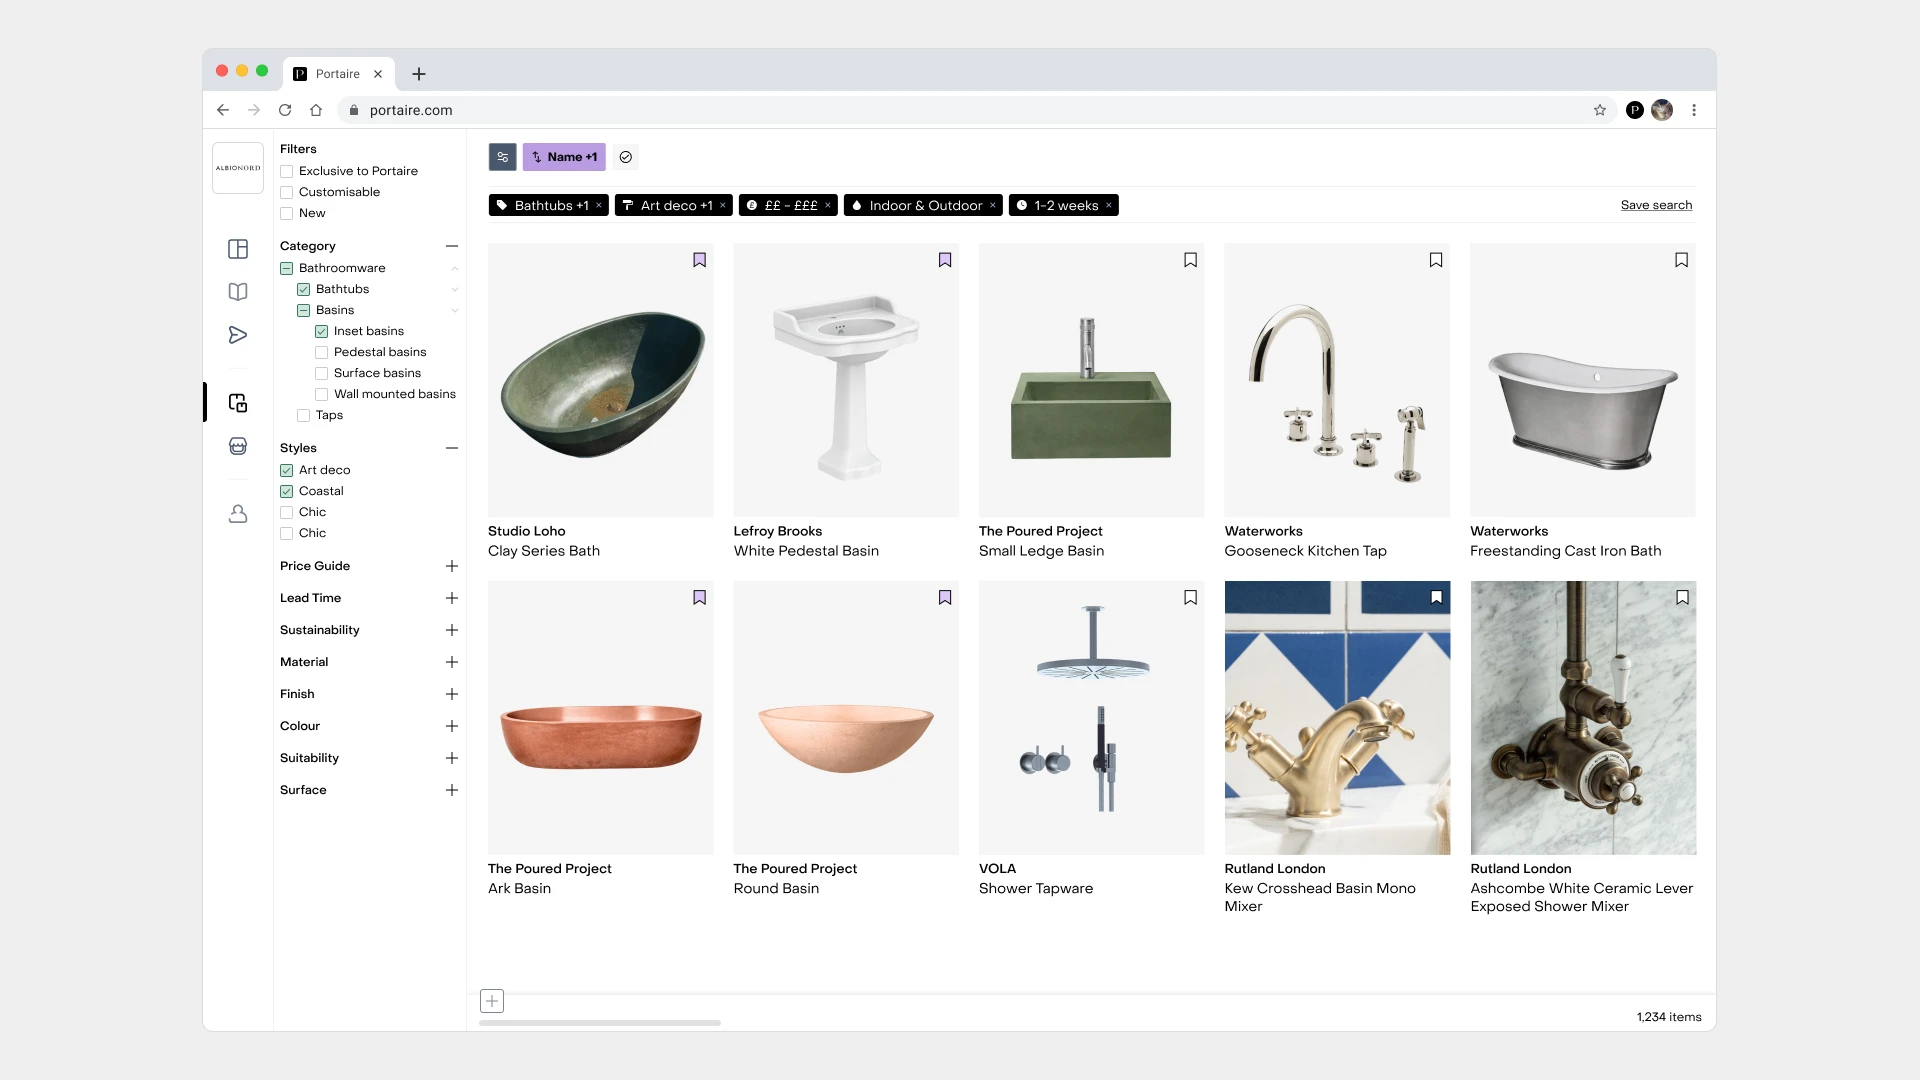Go to browser home page
Image resolution: width=1920 pixels, height=1080 pixels.
pos(316,110)
